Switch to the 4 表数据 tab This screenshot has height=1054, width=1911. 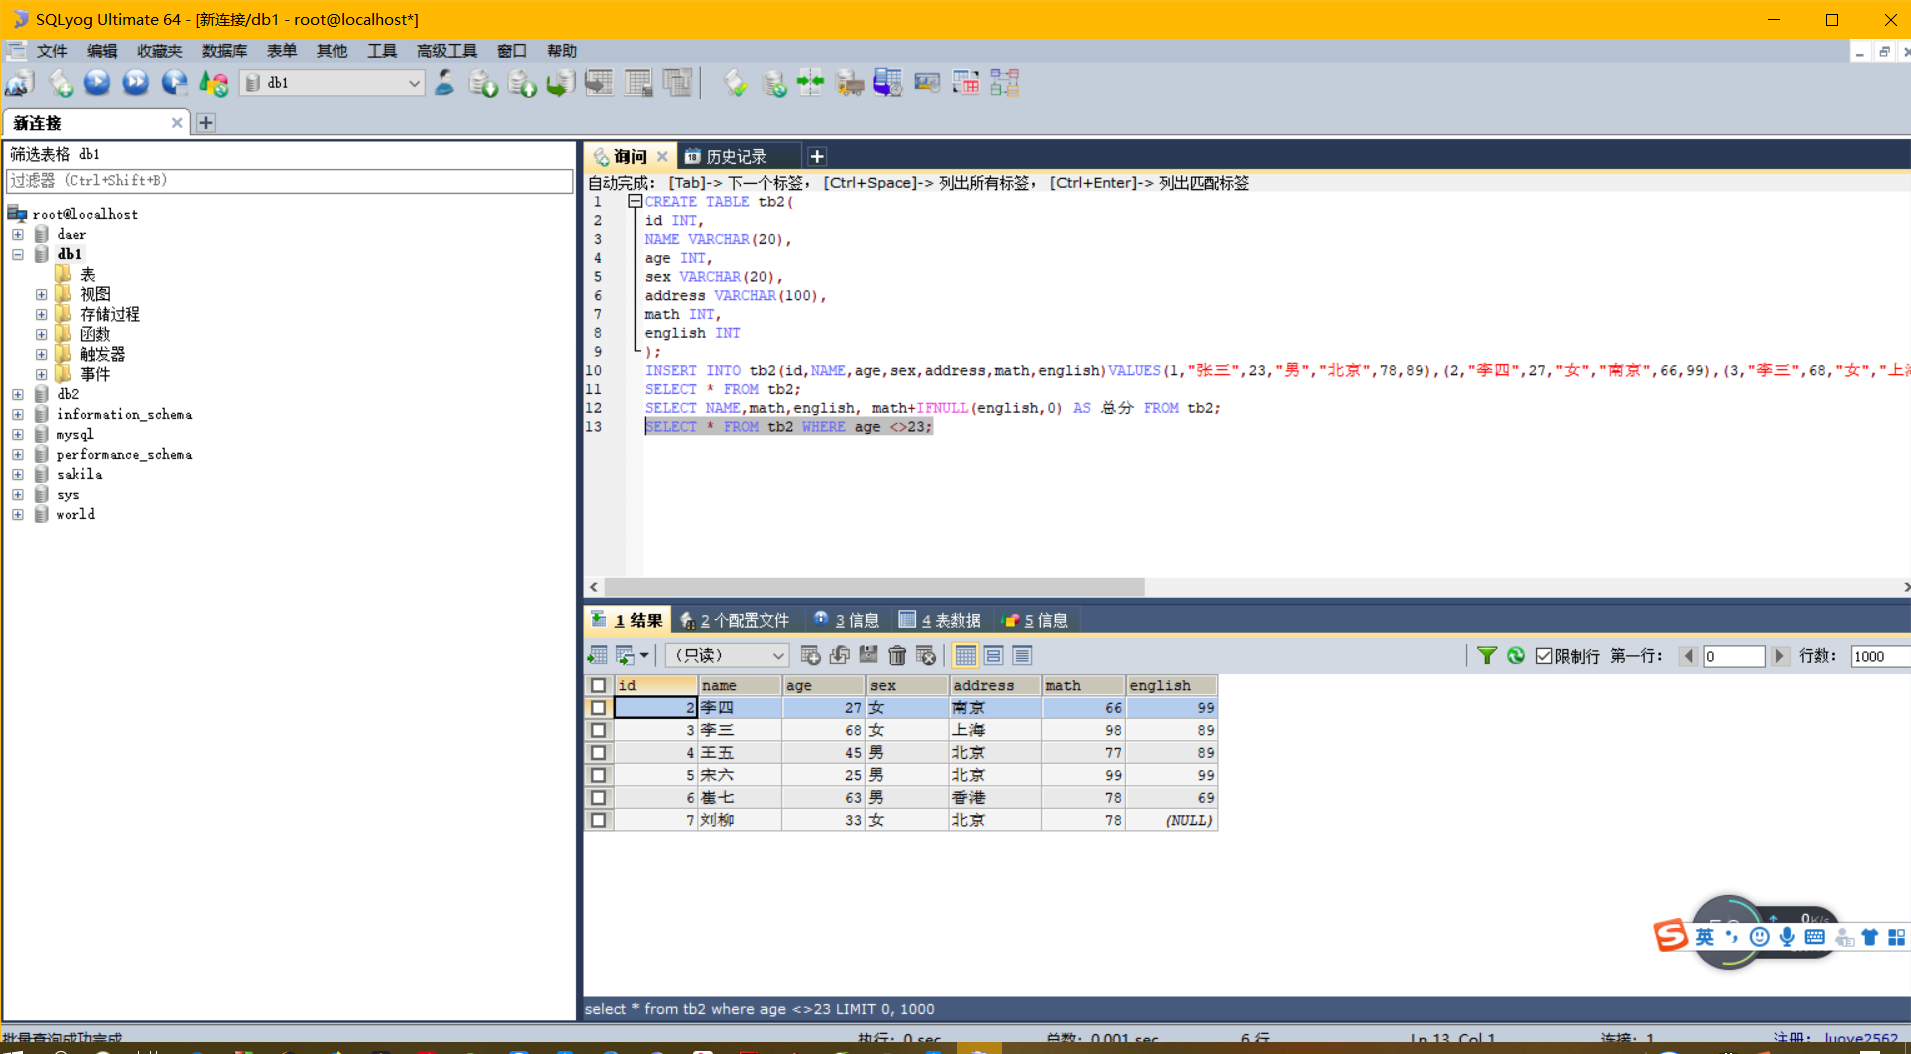click(940, 620)
